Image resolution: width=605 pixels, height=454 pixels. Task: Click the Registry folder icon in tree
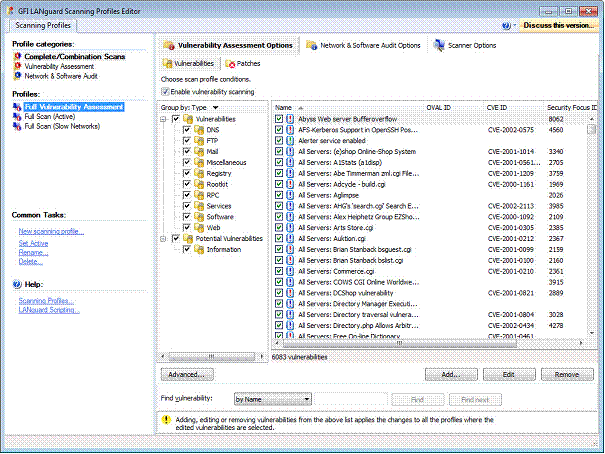coord(199,173)
